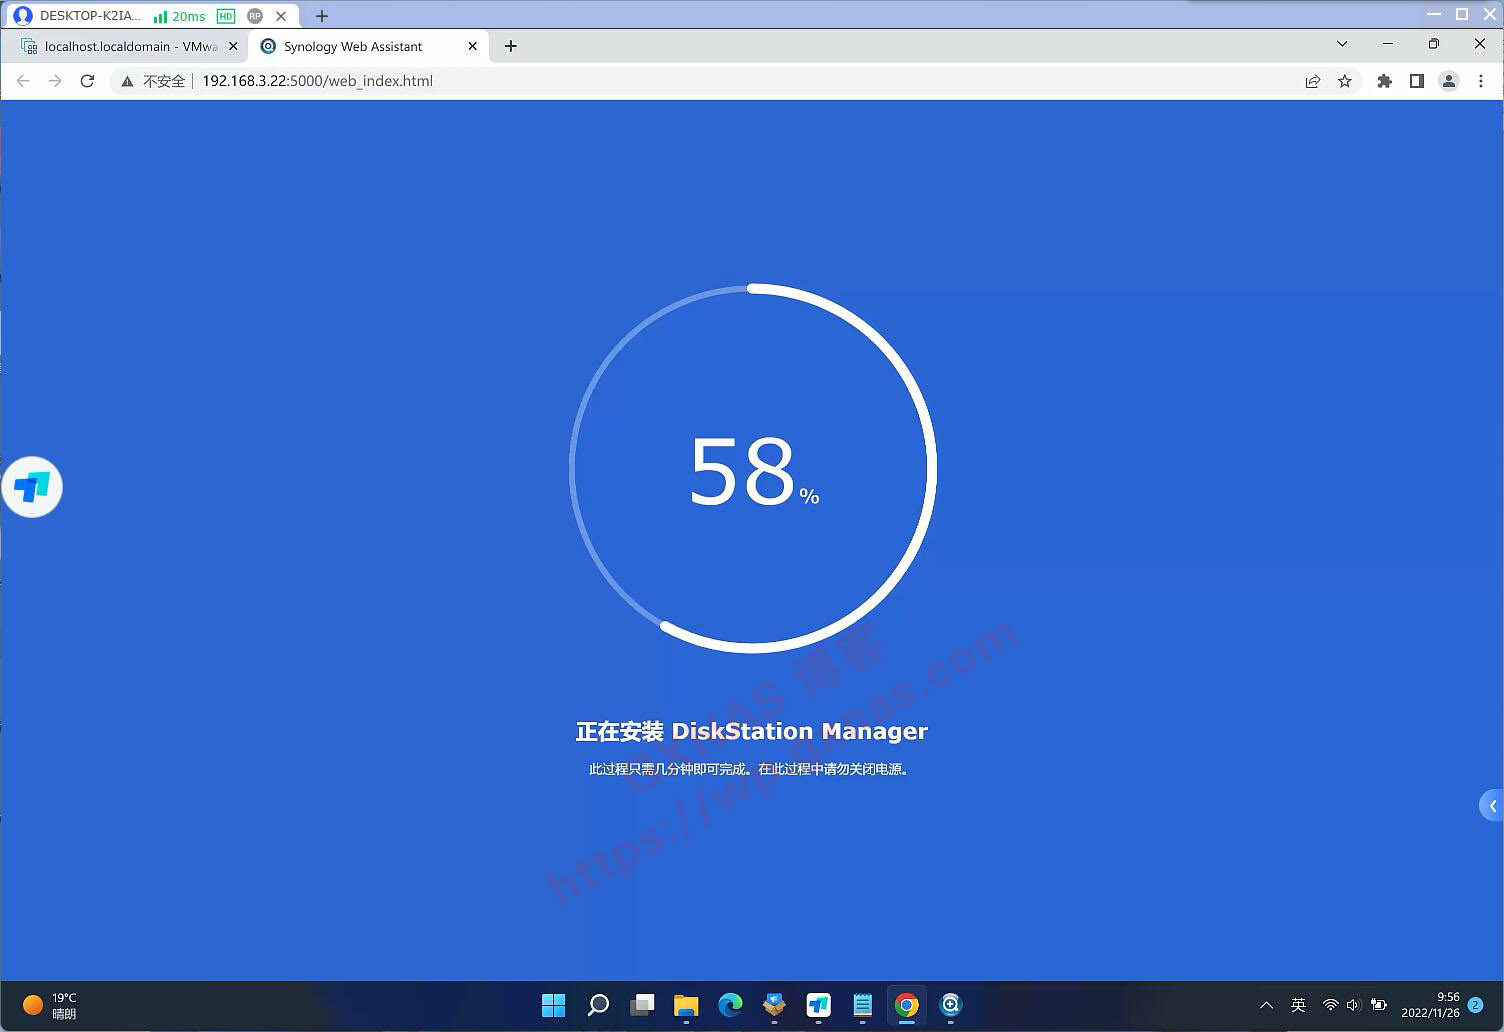The height and width of the screenshot is (1032, 1504).
Task: Bookmark this page with the star icon
Action: coord(1345,81)
